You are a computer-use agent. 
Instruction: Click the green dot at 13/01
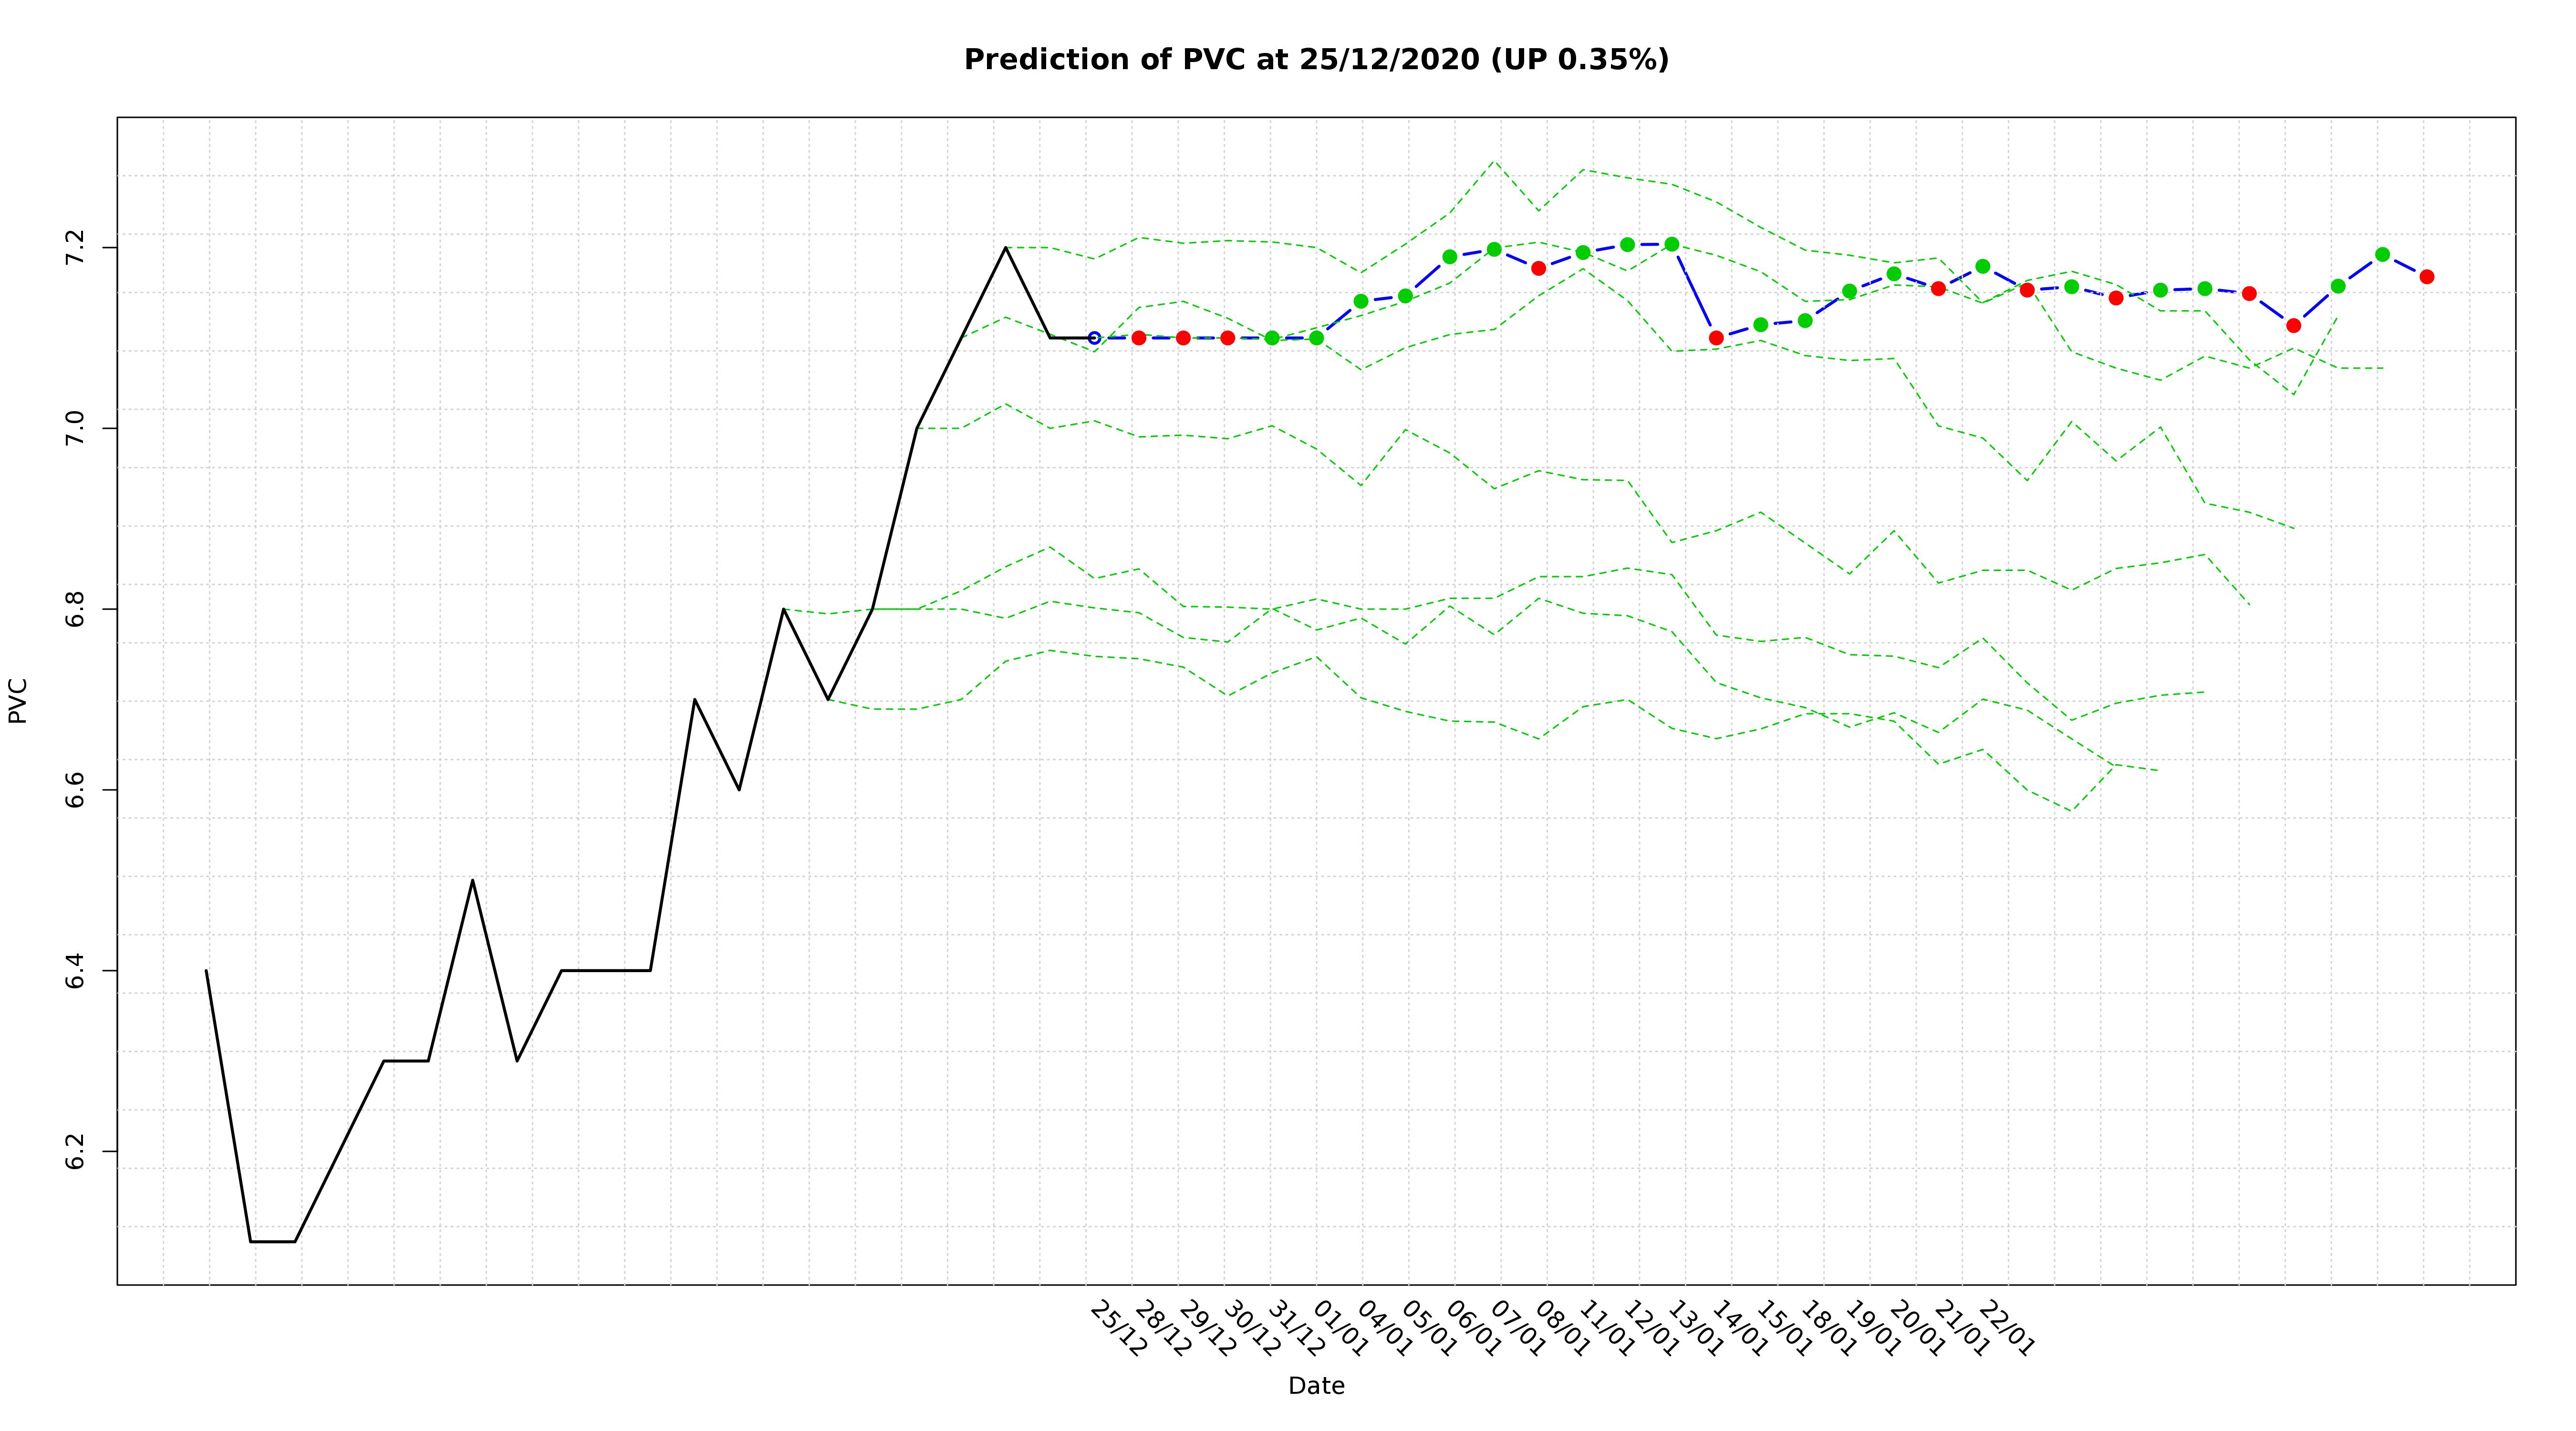(x=1672, y=244)
